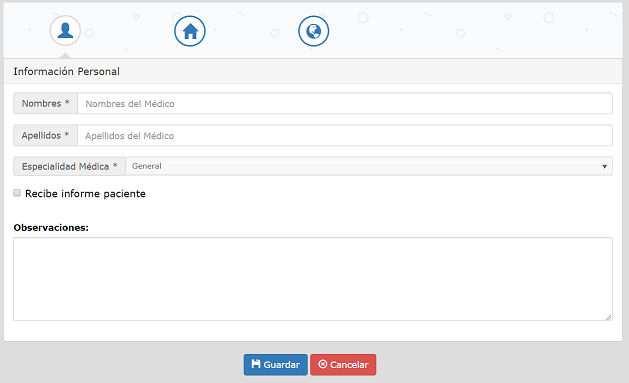This screenshot has width=629, height=383.
Task: Open the personal info user icon step
Action: click(x=65, y=30)
